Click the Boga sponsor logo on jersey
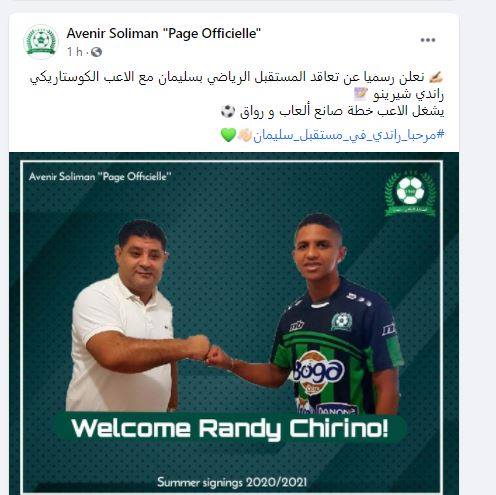 [317, 372]
